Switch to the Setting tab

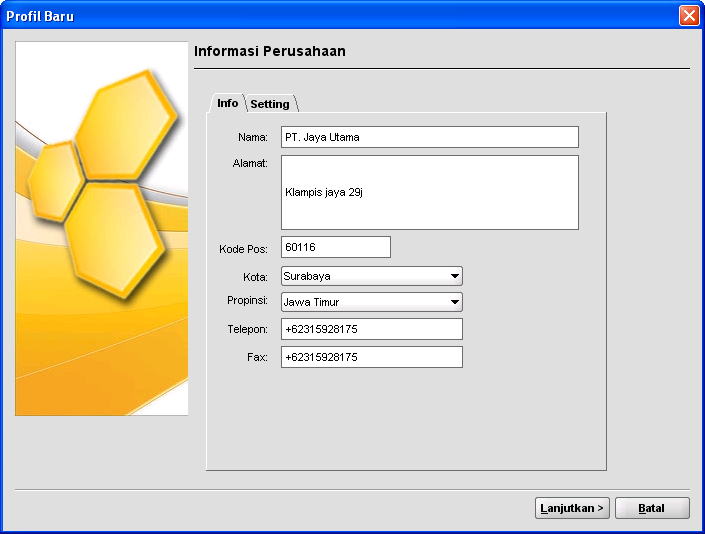coord(270,104)
